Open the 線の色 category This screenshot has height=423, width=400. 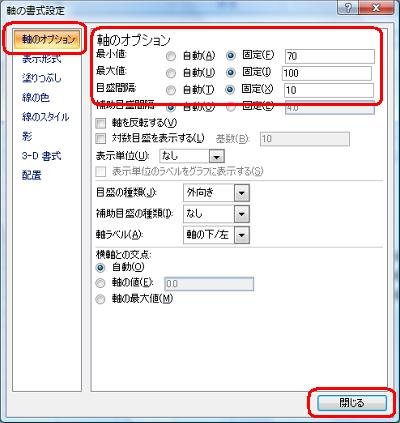point(36,97)
